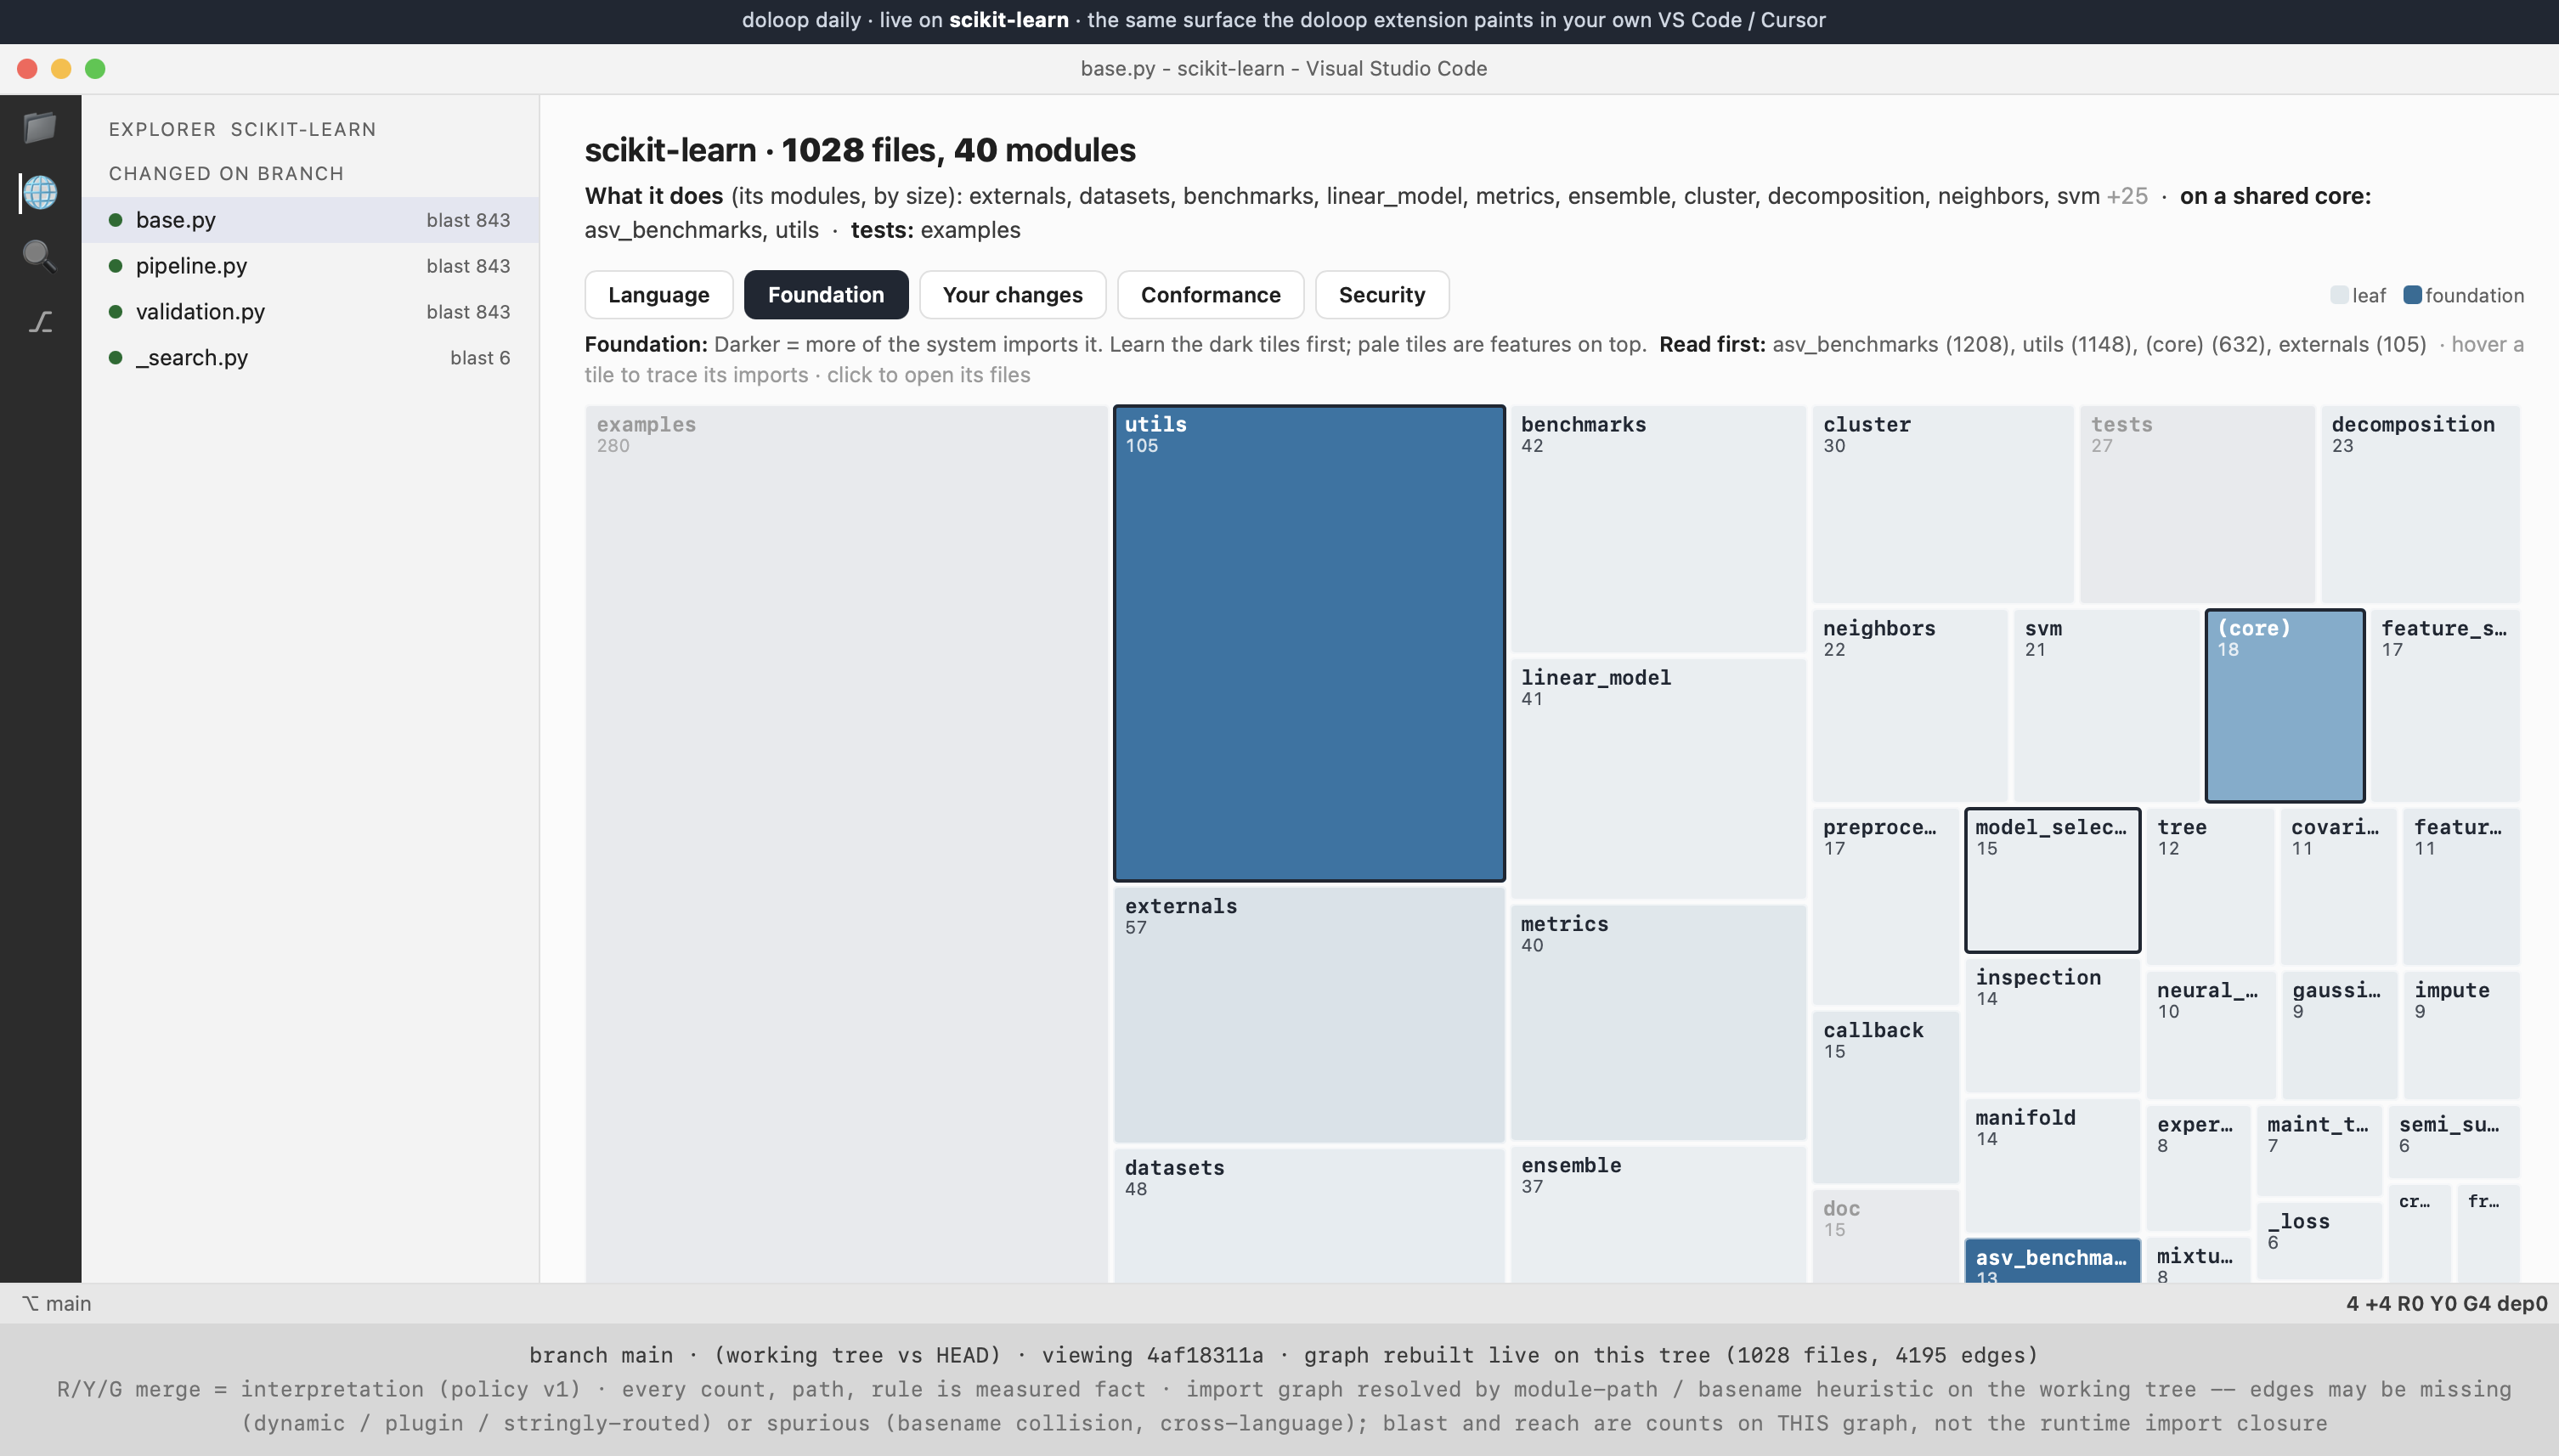Screen dimensions: 2559x1456
Task: Click the green dot beside pipeline.py
Action: 116,266
